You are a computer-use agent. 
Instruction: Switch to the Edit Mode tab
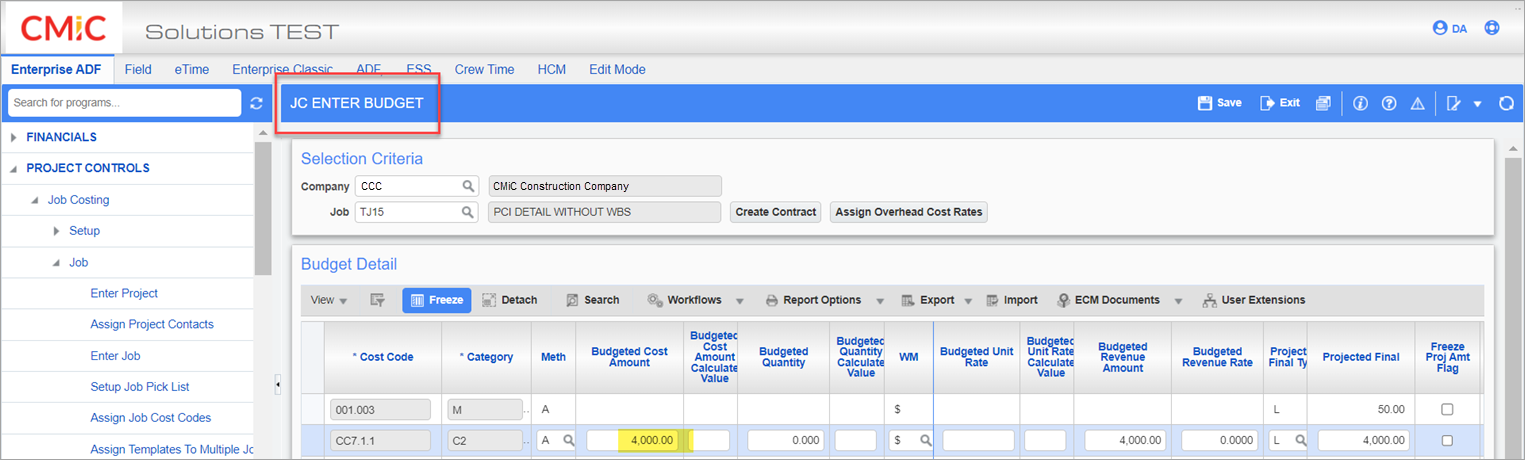point(617,69)
